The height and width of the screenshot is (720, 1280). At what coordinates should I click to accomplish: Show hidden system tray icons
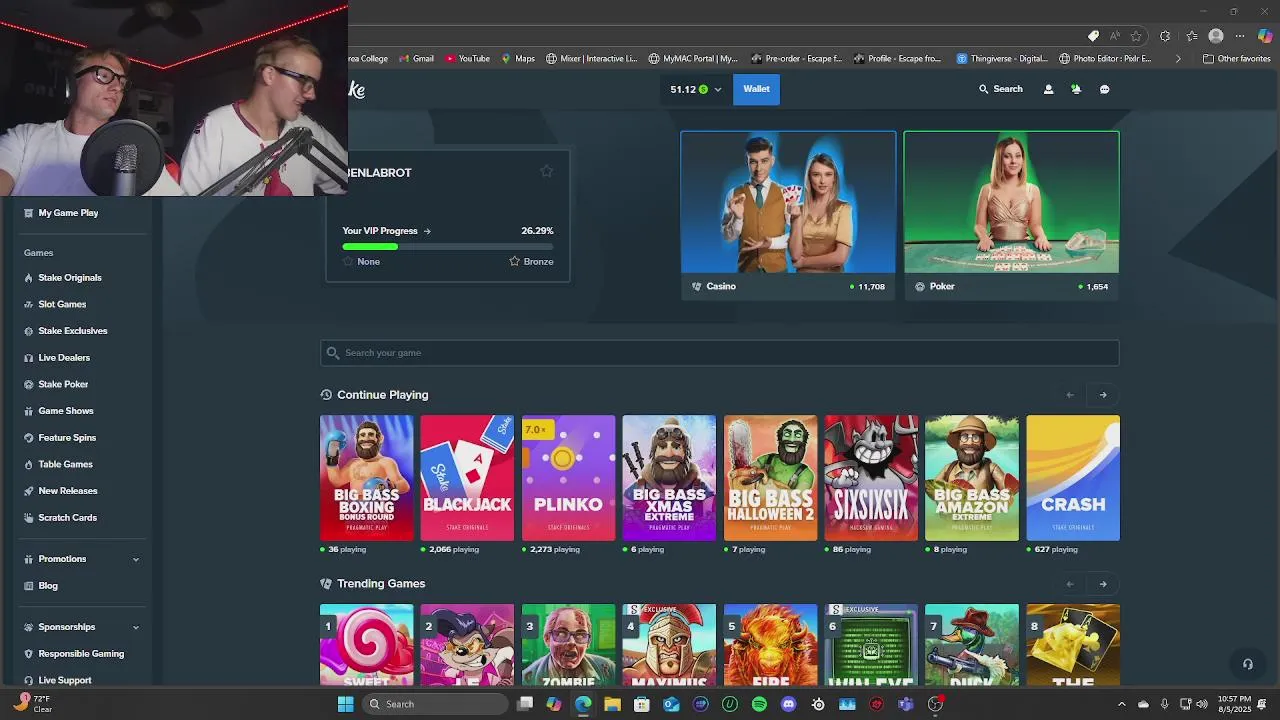click(x=1121, y=704)
